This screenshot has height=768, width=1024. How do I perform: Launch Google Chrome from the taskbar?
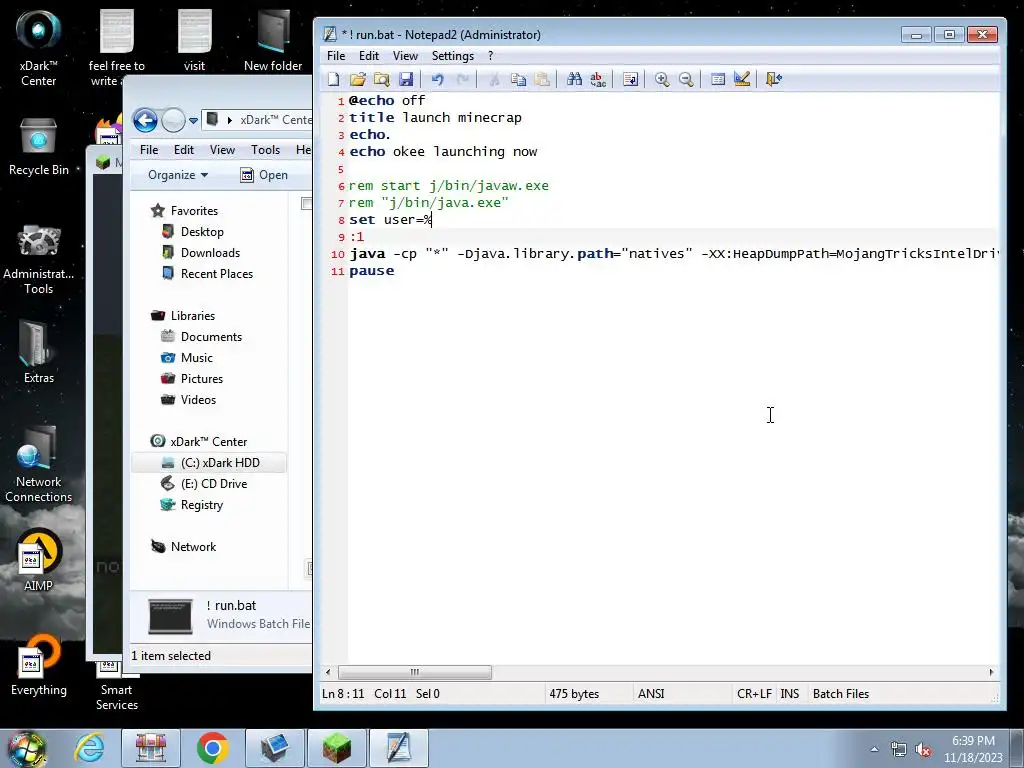(x=212, y=748)
